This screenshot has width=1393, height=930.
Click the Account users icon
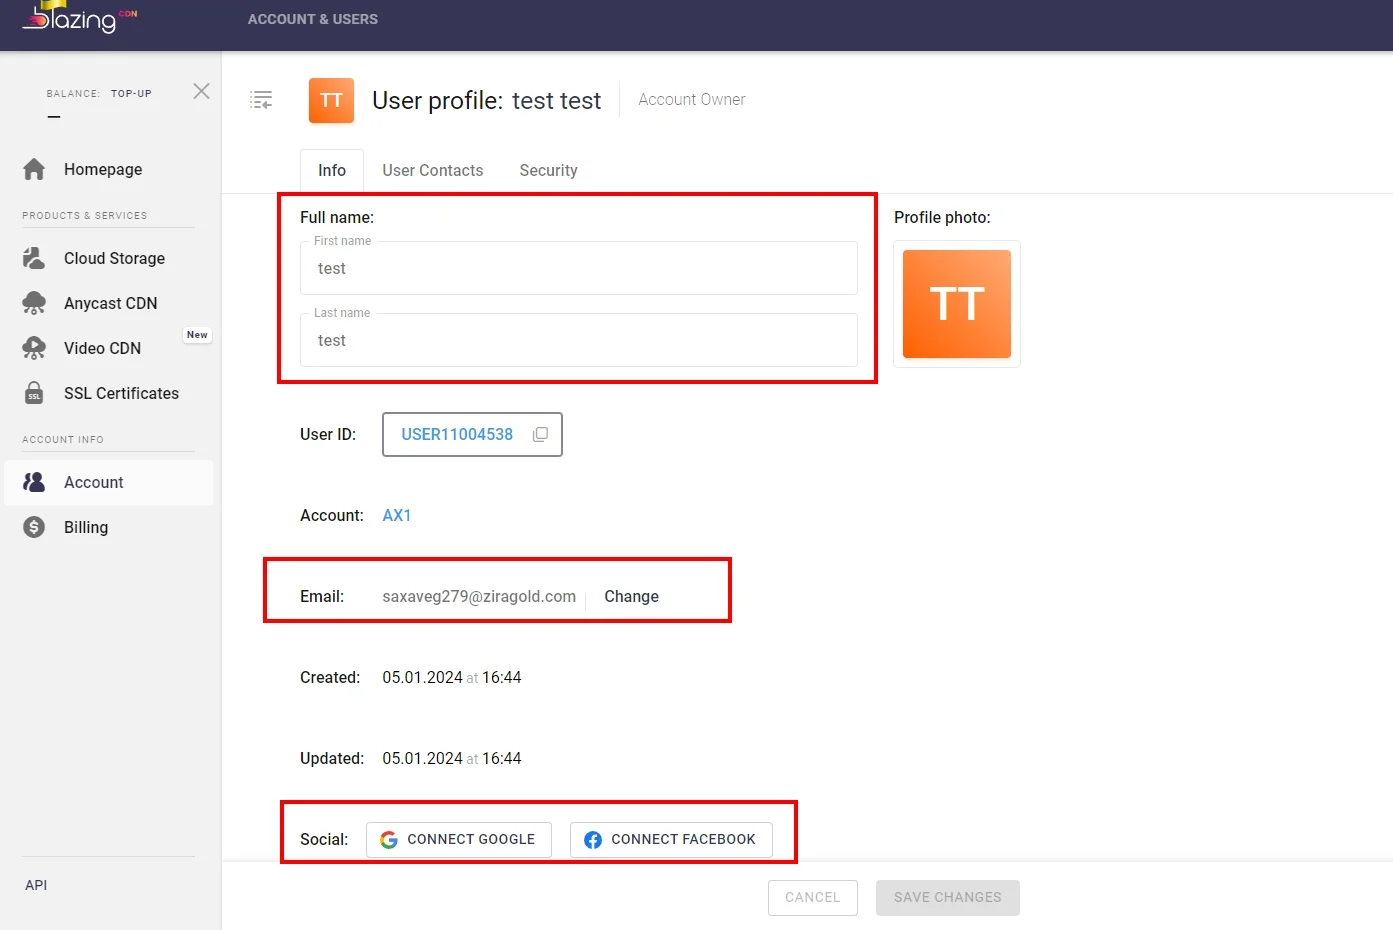(x=34, y=482)
